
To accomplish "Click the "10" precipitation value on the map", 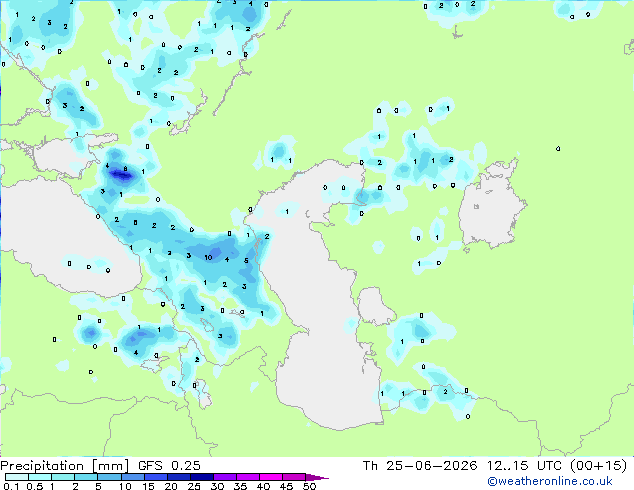I will tap(208, 258).
